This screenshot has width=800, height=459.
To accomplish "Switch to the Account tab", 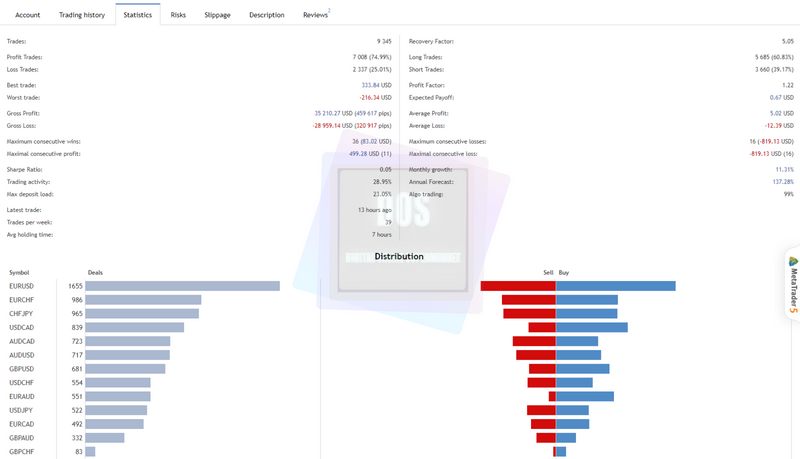I will [x=28, y=15].
